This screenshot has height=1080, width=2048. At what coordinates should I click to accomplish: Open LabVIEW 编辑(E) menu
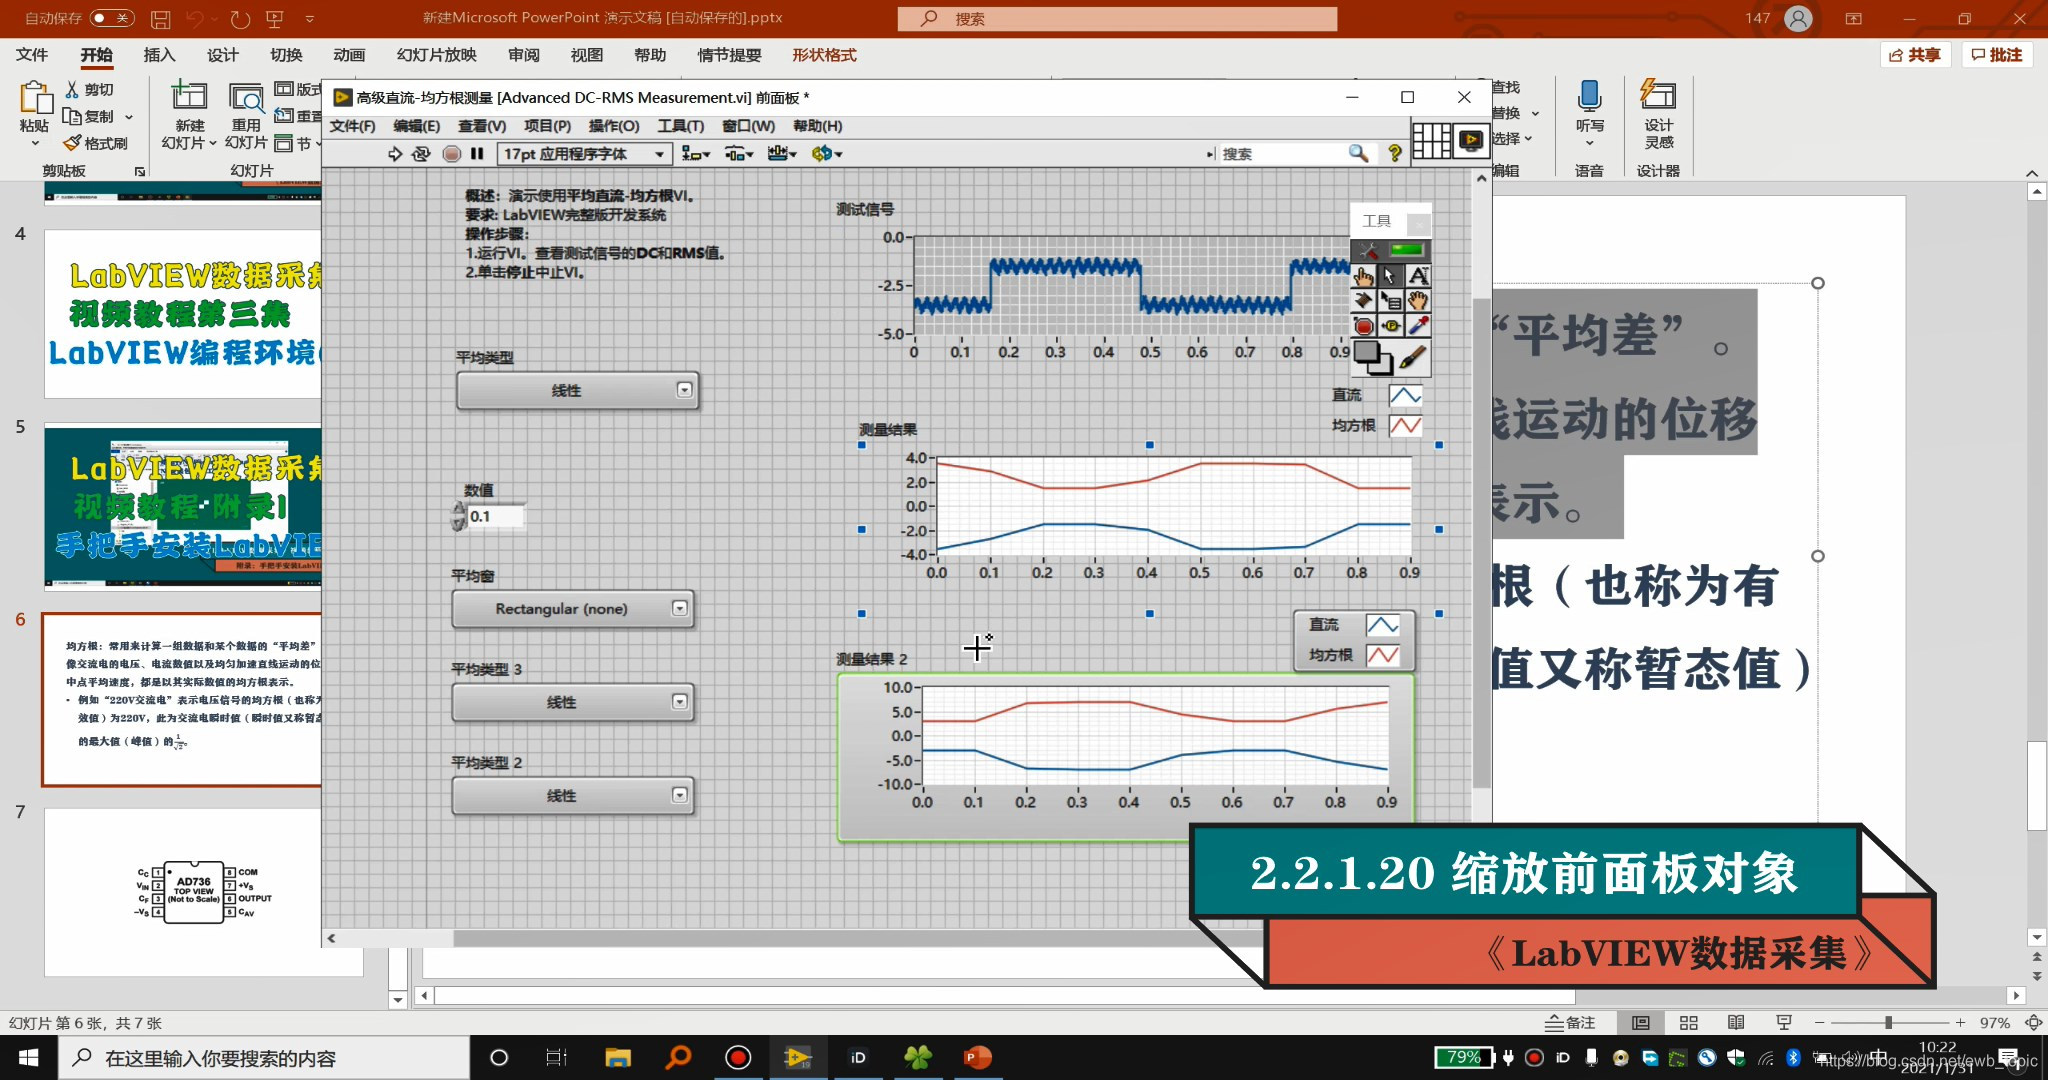[417, 126]
